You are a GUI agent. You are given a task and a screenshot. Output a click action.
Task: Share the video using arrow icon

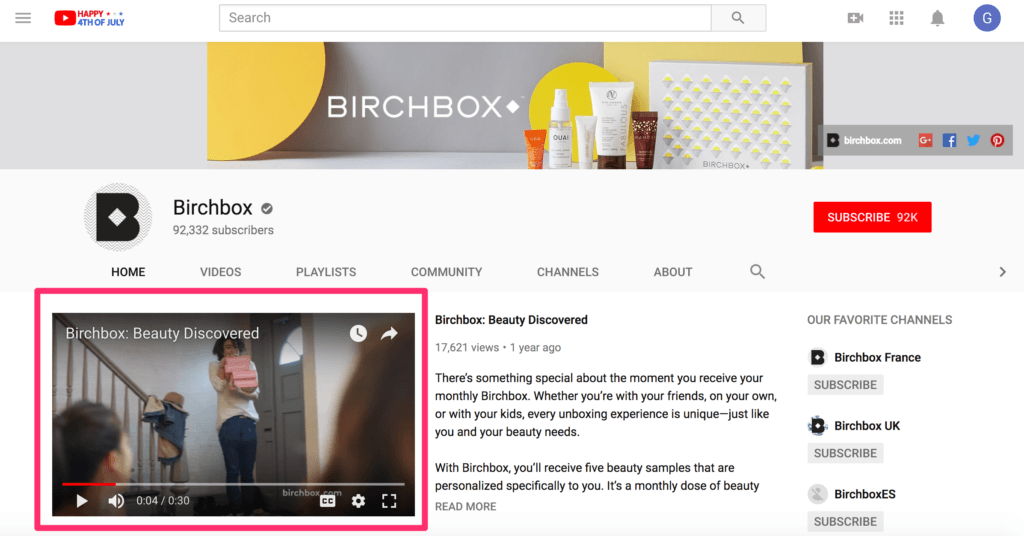389,334
